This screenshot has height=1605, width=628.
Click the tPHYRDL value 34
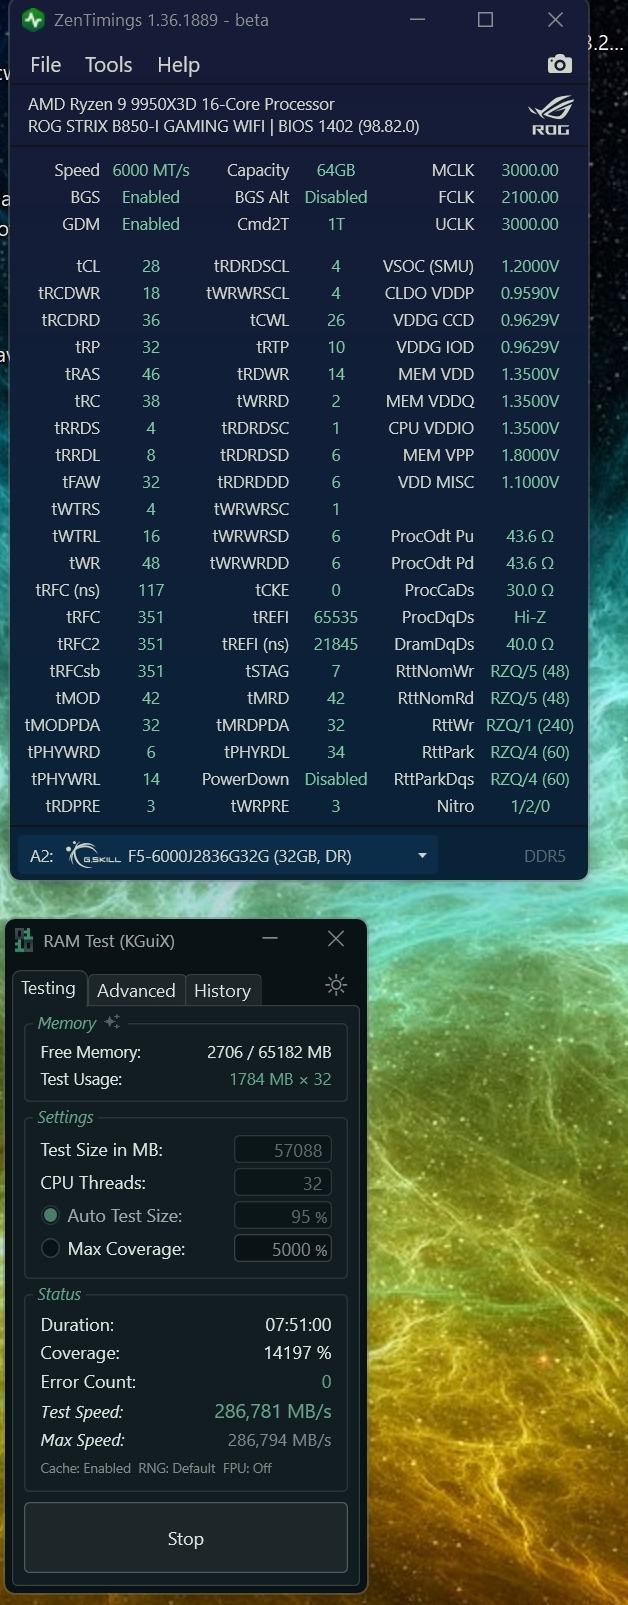point(336,752)
